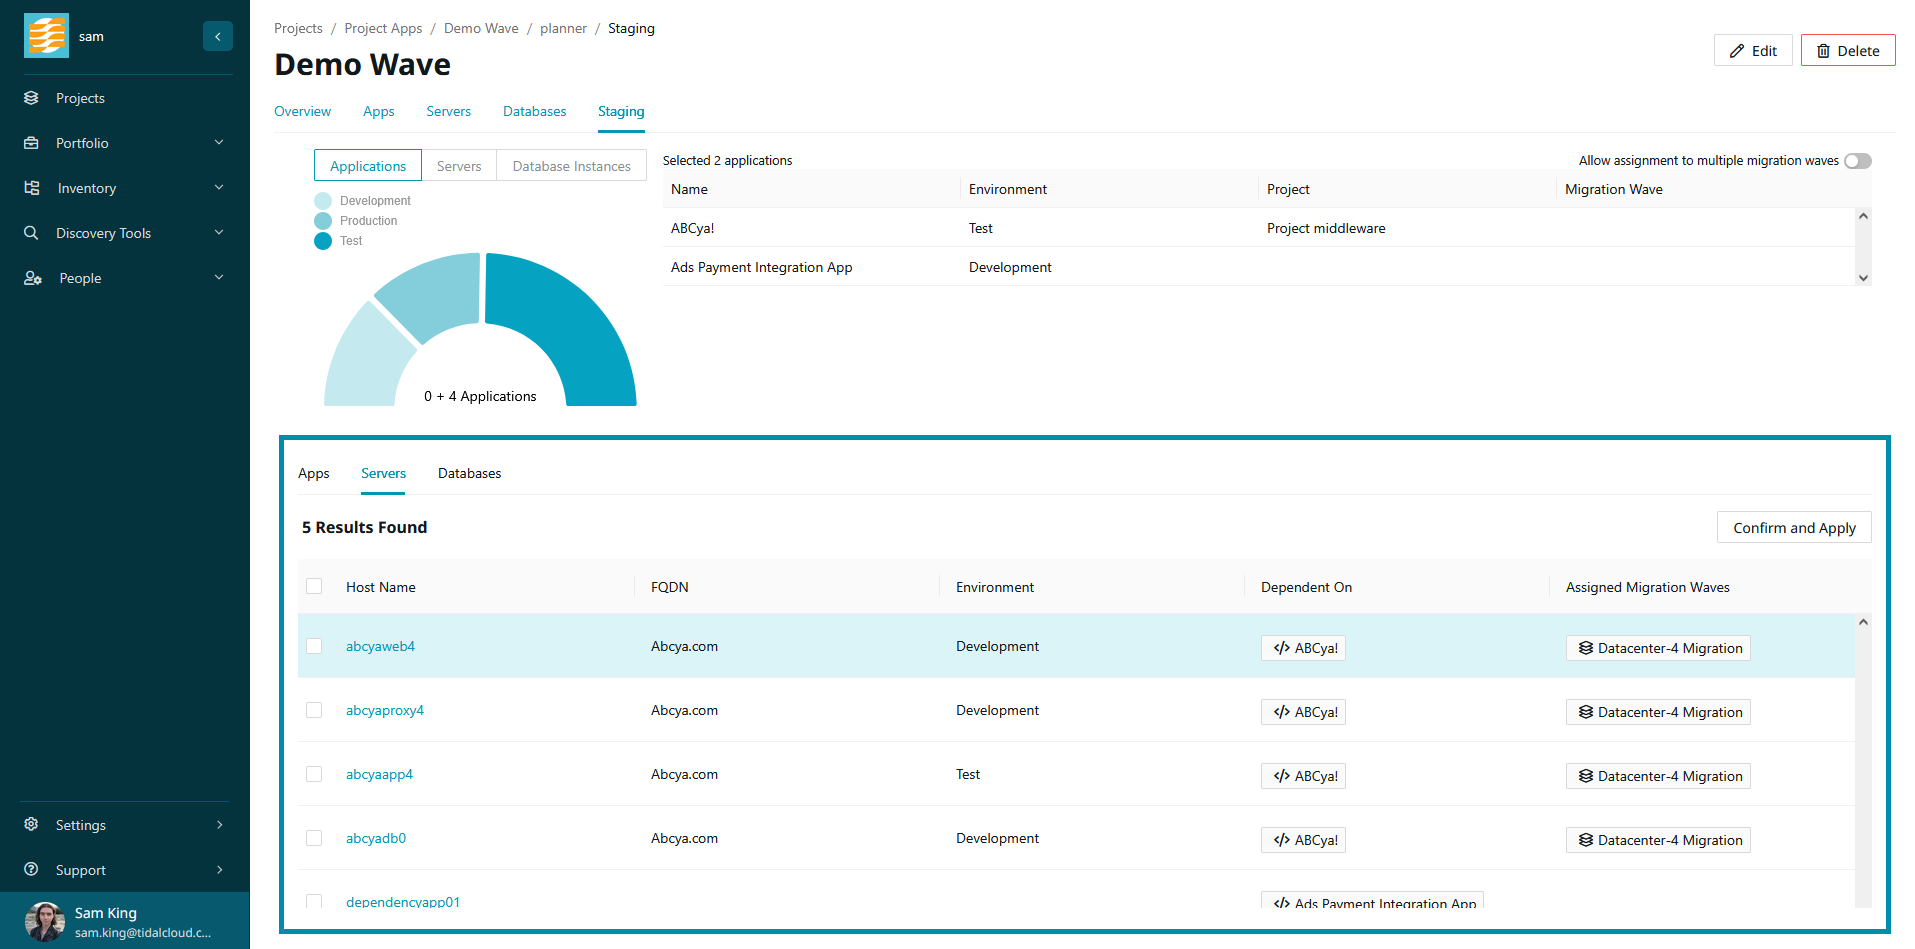Click the Support question mark icon

[31, 870]
